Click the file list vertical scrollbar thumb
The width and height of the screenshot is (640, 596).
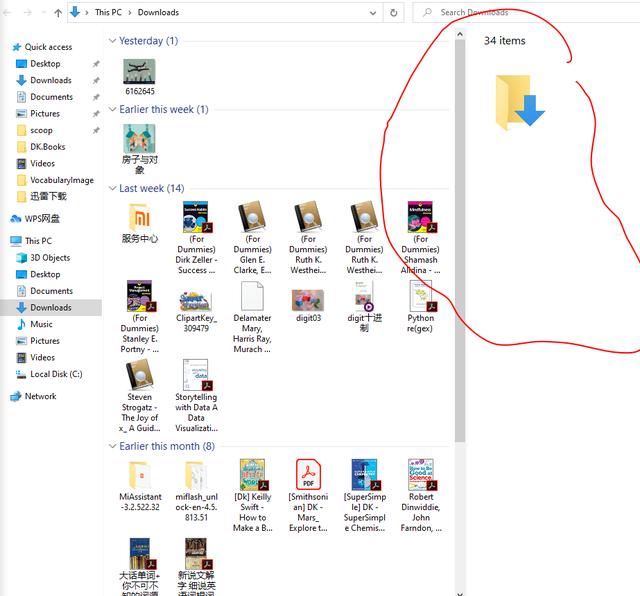pos(460,241)
